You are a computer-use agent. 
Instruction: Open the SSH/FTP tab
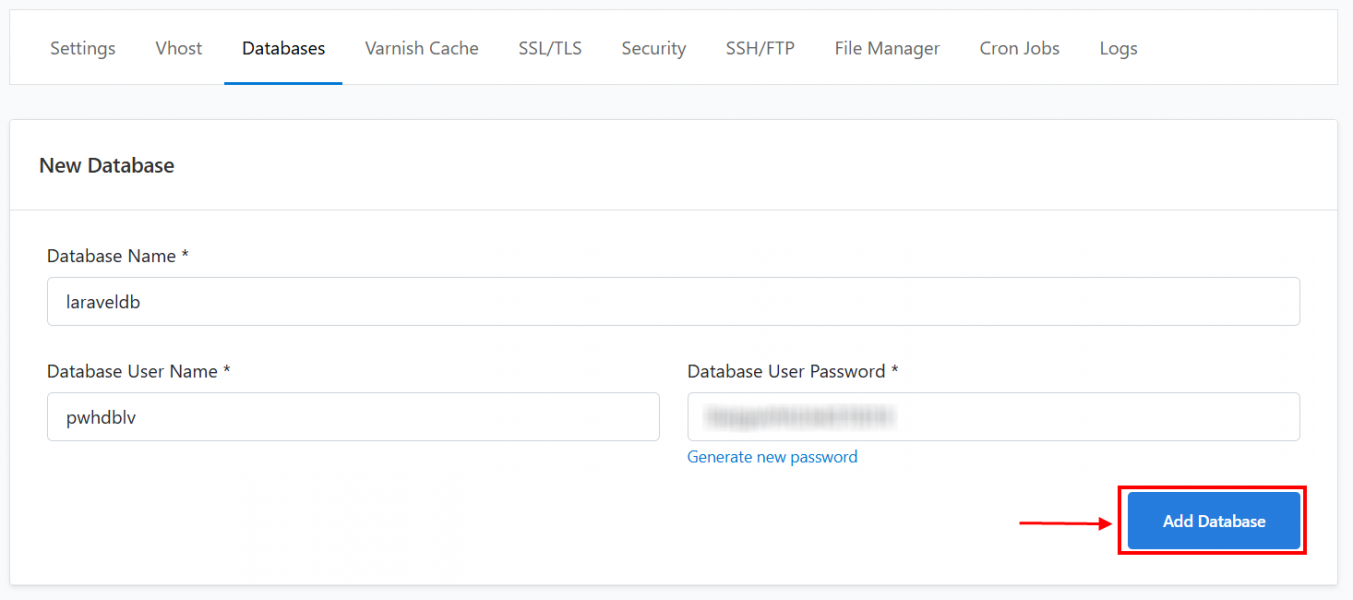(x=760, y=48)
